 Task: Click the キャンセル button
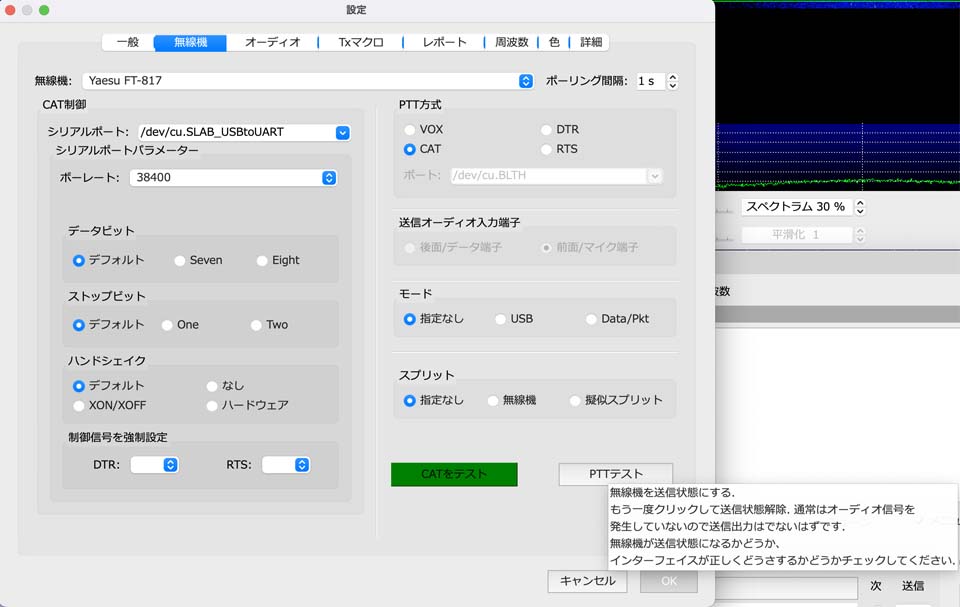(587, 581)
